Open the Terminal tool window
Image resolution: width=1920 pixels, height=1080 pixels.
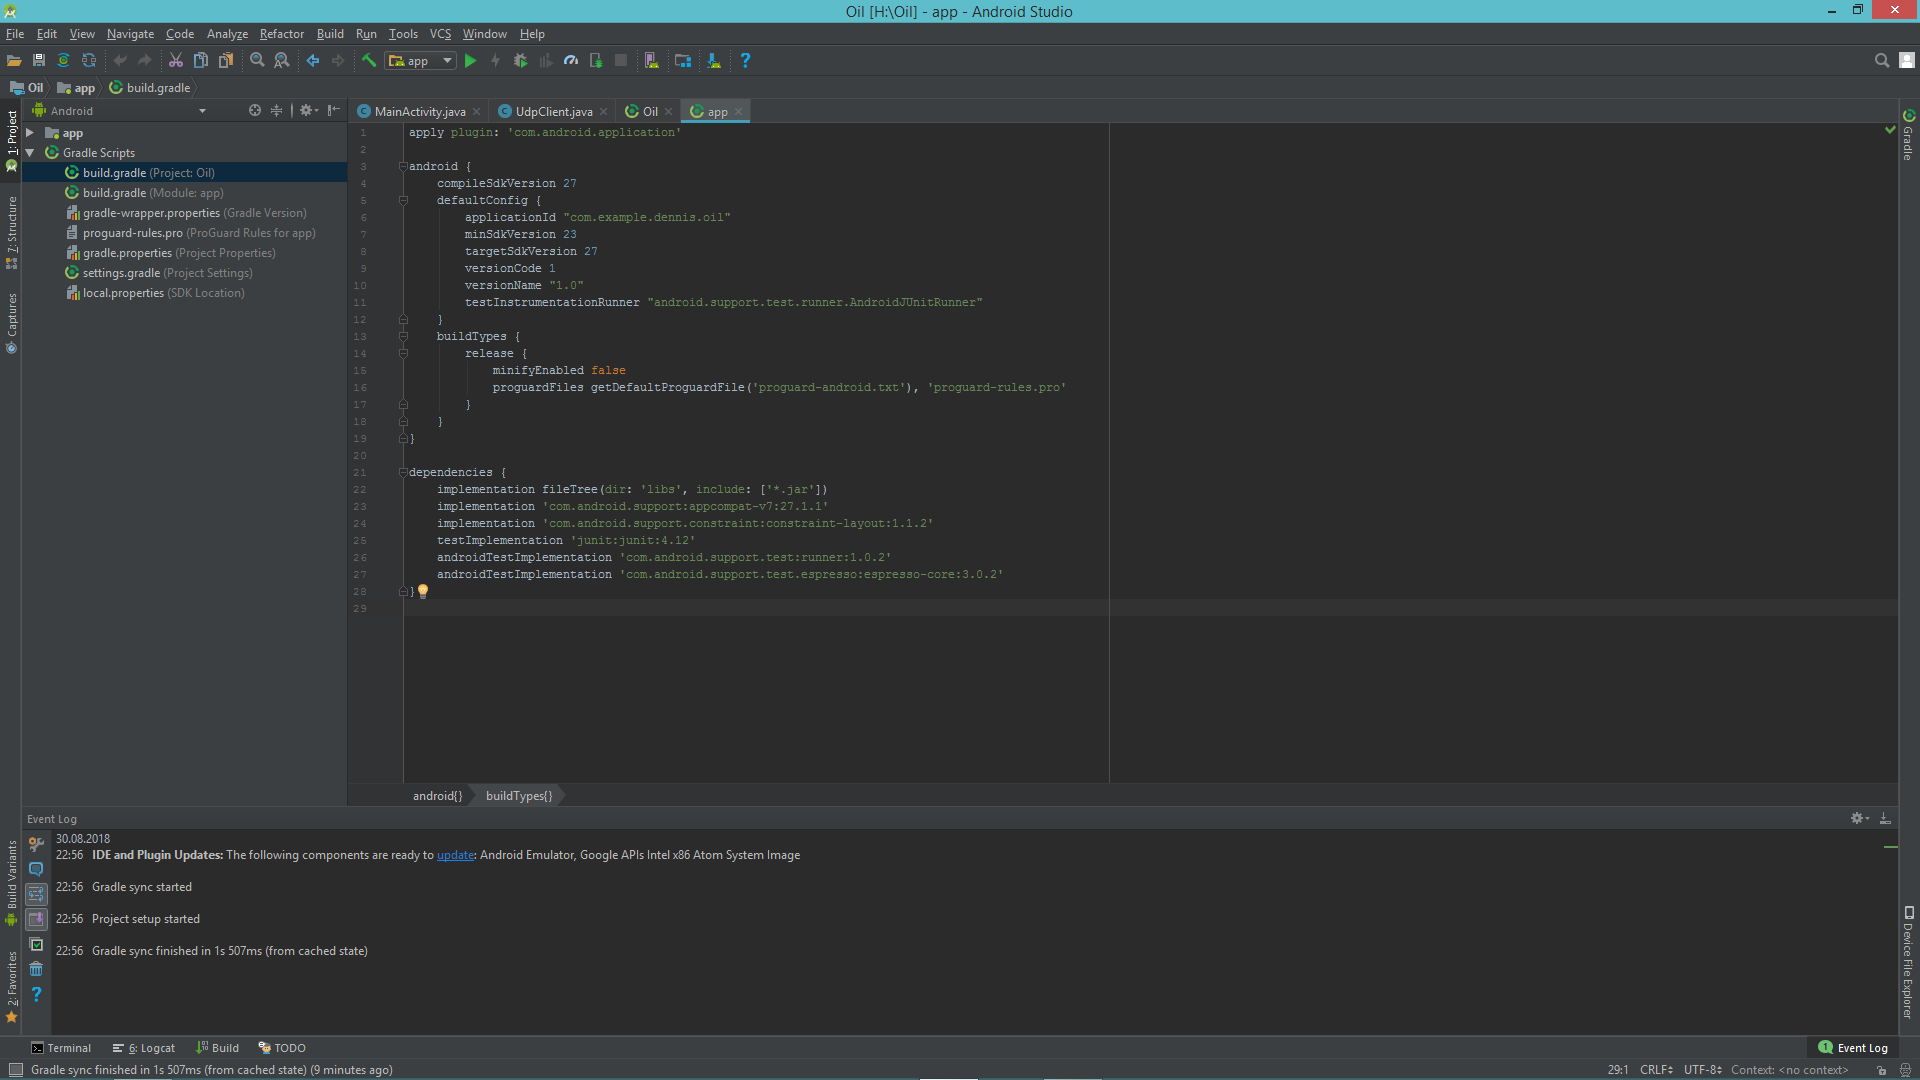click(x=61, y=1048)
